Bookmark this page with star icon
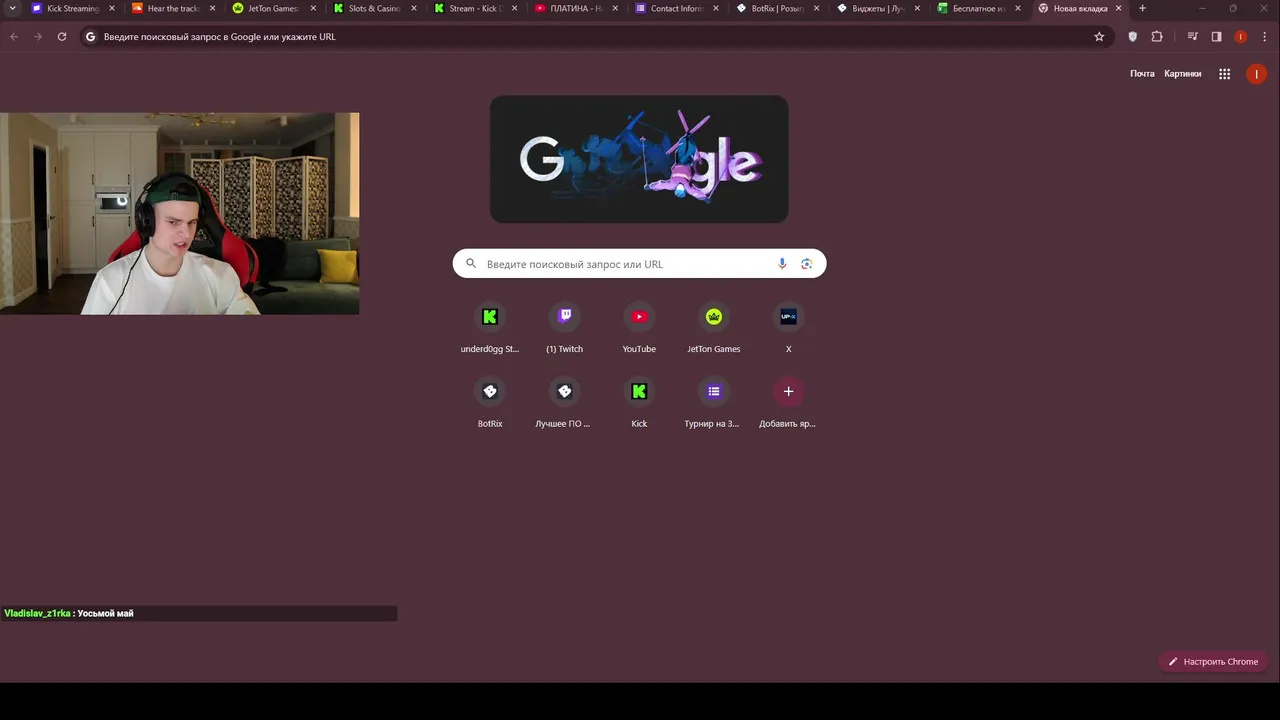The image size is (1280, 720). (1099, 36)
